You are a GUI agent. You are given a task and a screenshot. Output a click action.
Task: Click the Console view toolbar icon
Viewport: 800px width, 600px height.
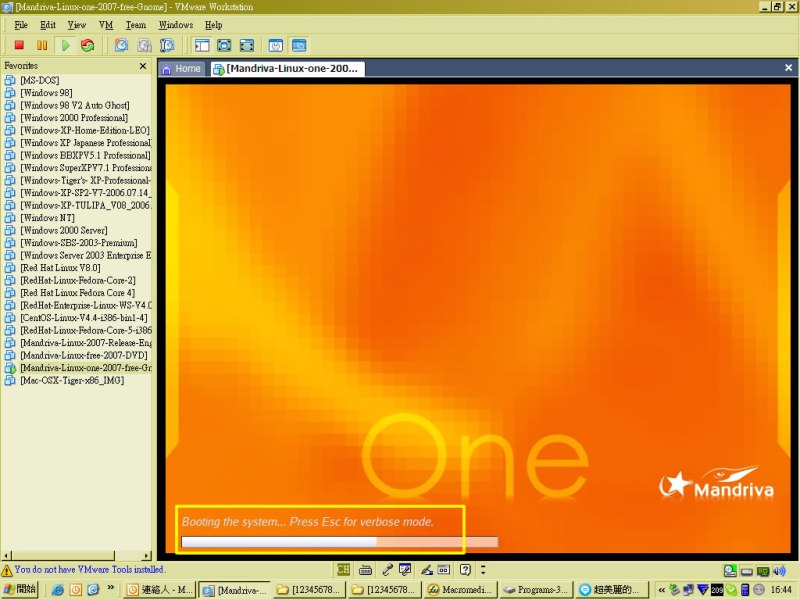click(299, 45)
